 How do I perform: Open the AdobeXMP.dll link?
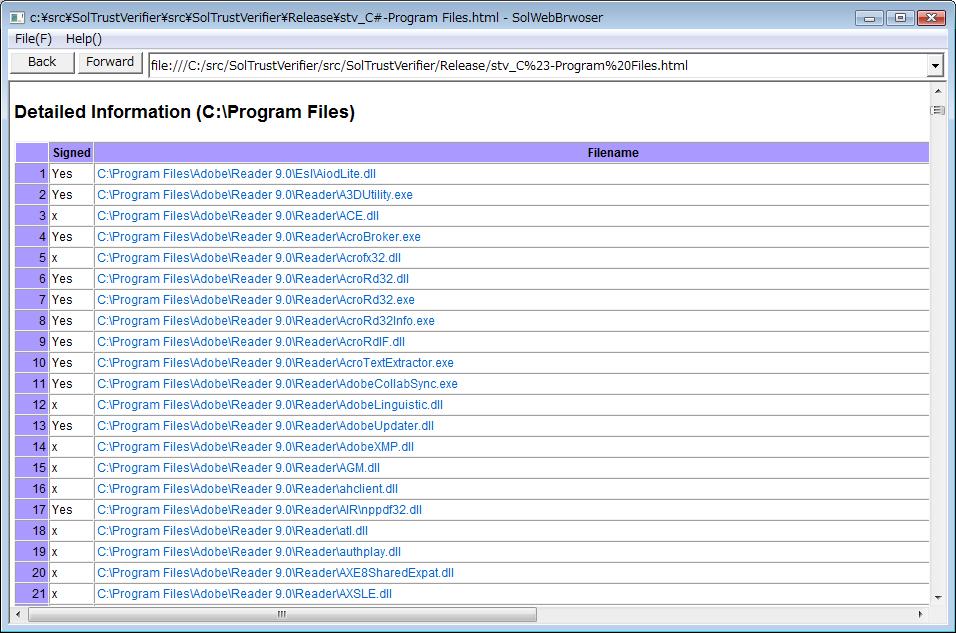(x=255, y=447)
